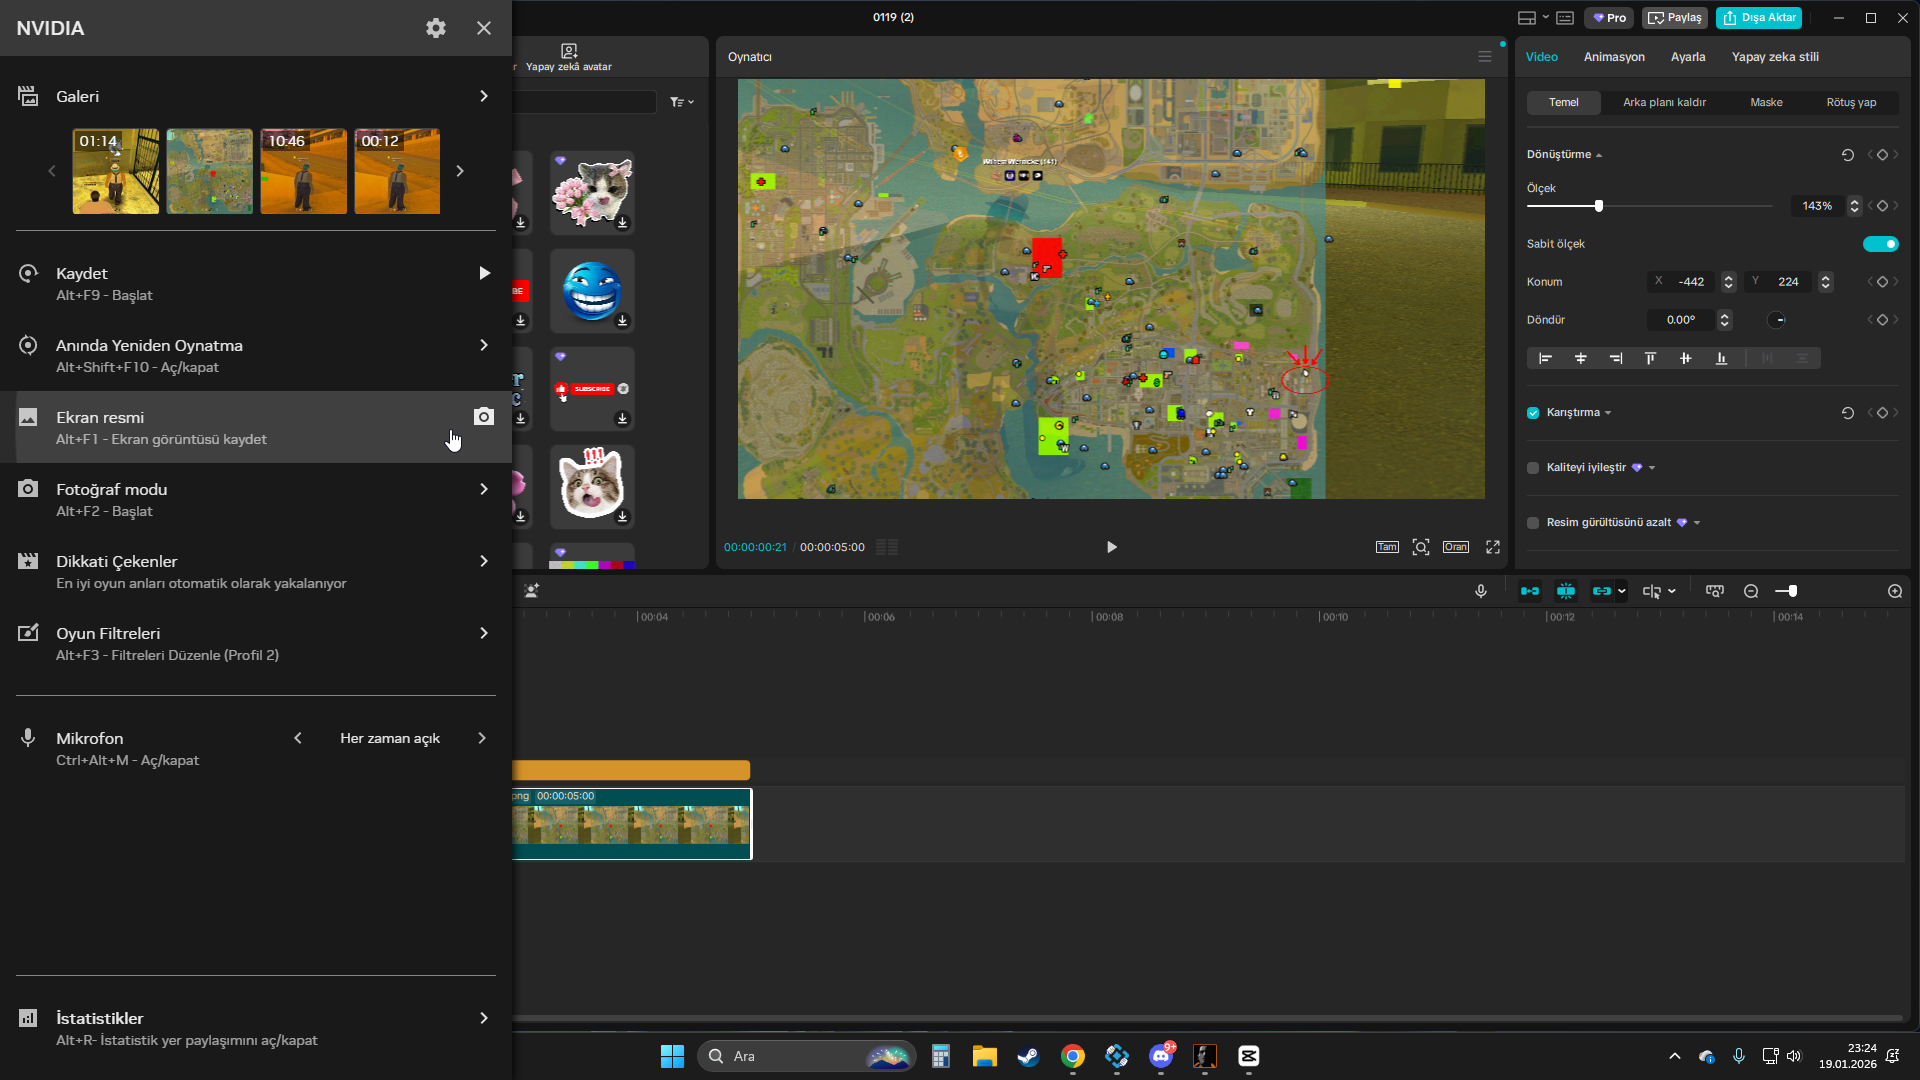Open the Galeri section
The width and height of the screenshot is (1920, 1080).
pyautogui.click(x=256, y=96)
